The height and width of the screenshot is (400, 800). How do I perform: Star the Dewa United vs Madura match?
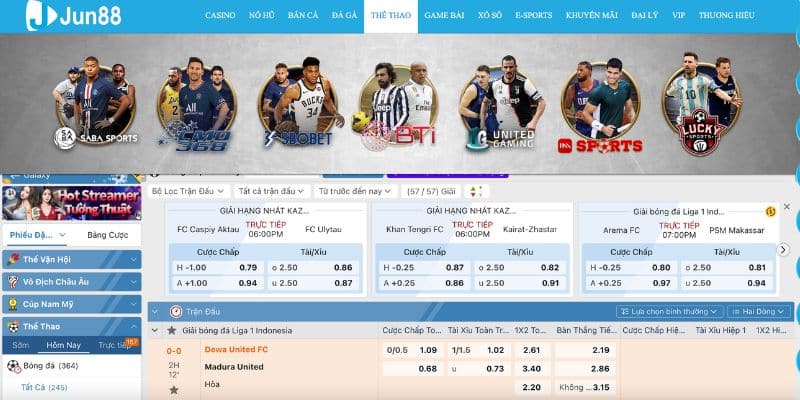pos(174,389)
